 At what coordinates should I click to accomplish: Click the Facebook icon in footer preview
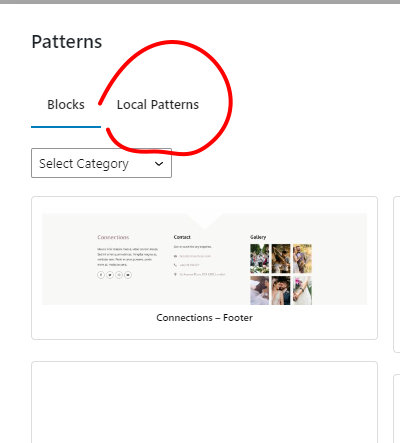tap(101, 275)
